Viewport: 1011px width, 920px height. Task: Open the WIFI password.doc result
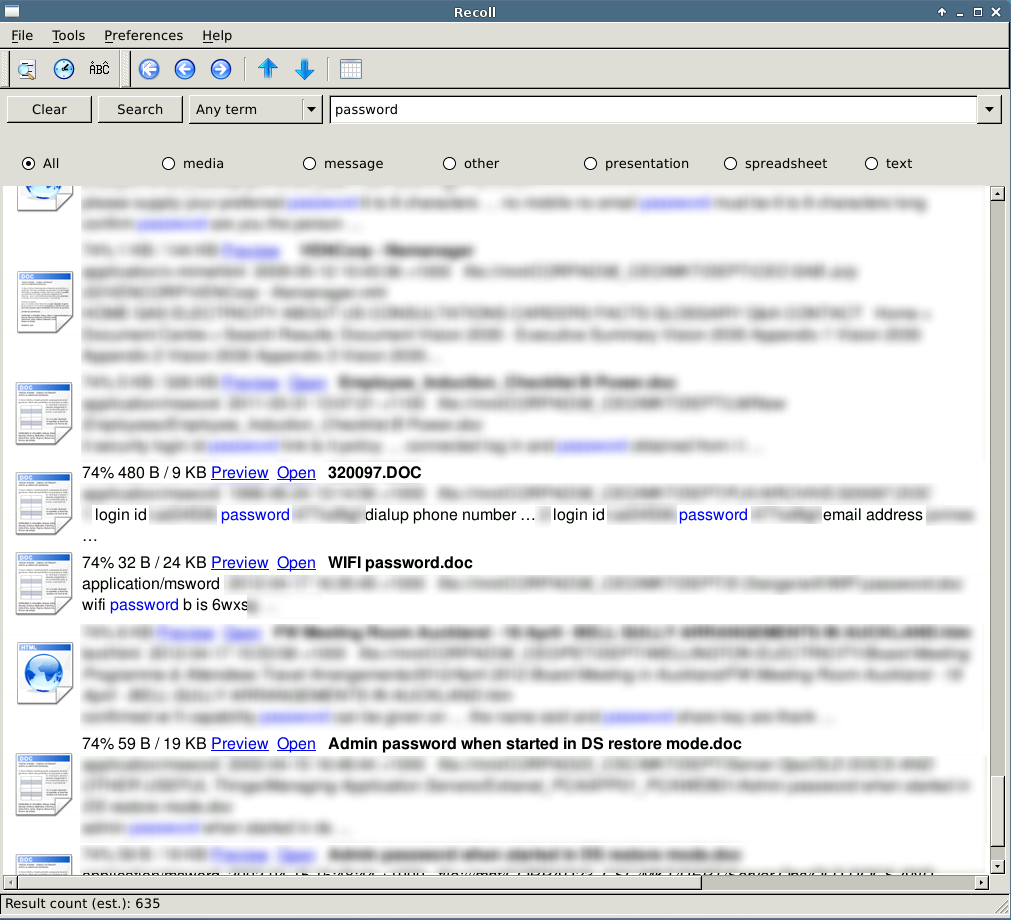(x=296, y=563)
